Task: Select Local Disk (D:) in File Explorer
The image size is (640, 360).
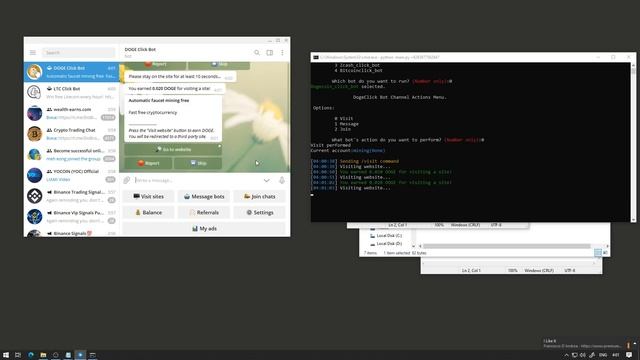Action: [x=386, y=244]
